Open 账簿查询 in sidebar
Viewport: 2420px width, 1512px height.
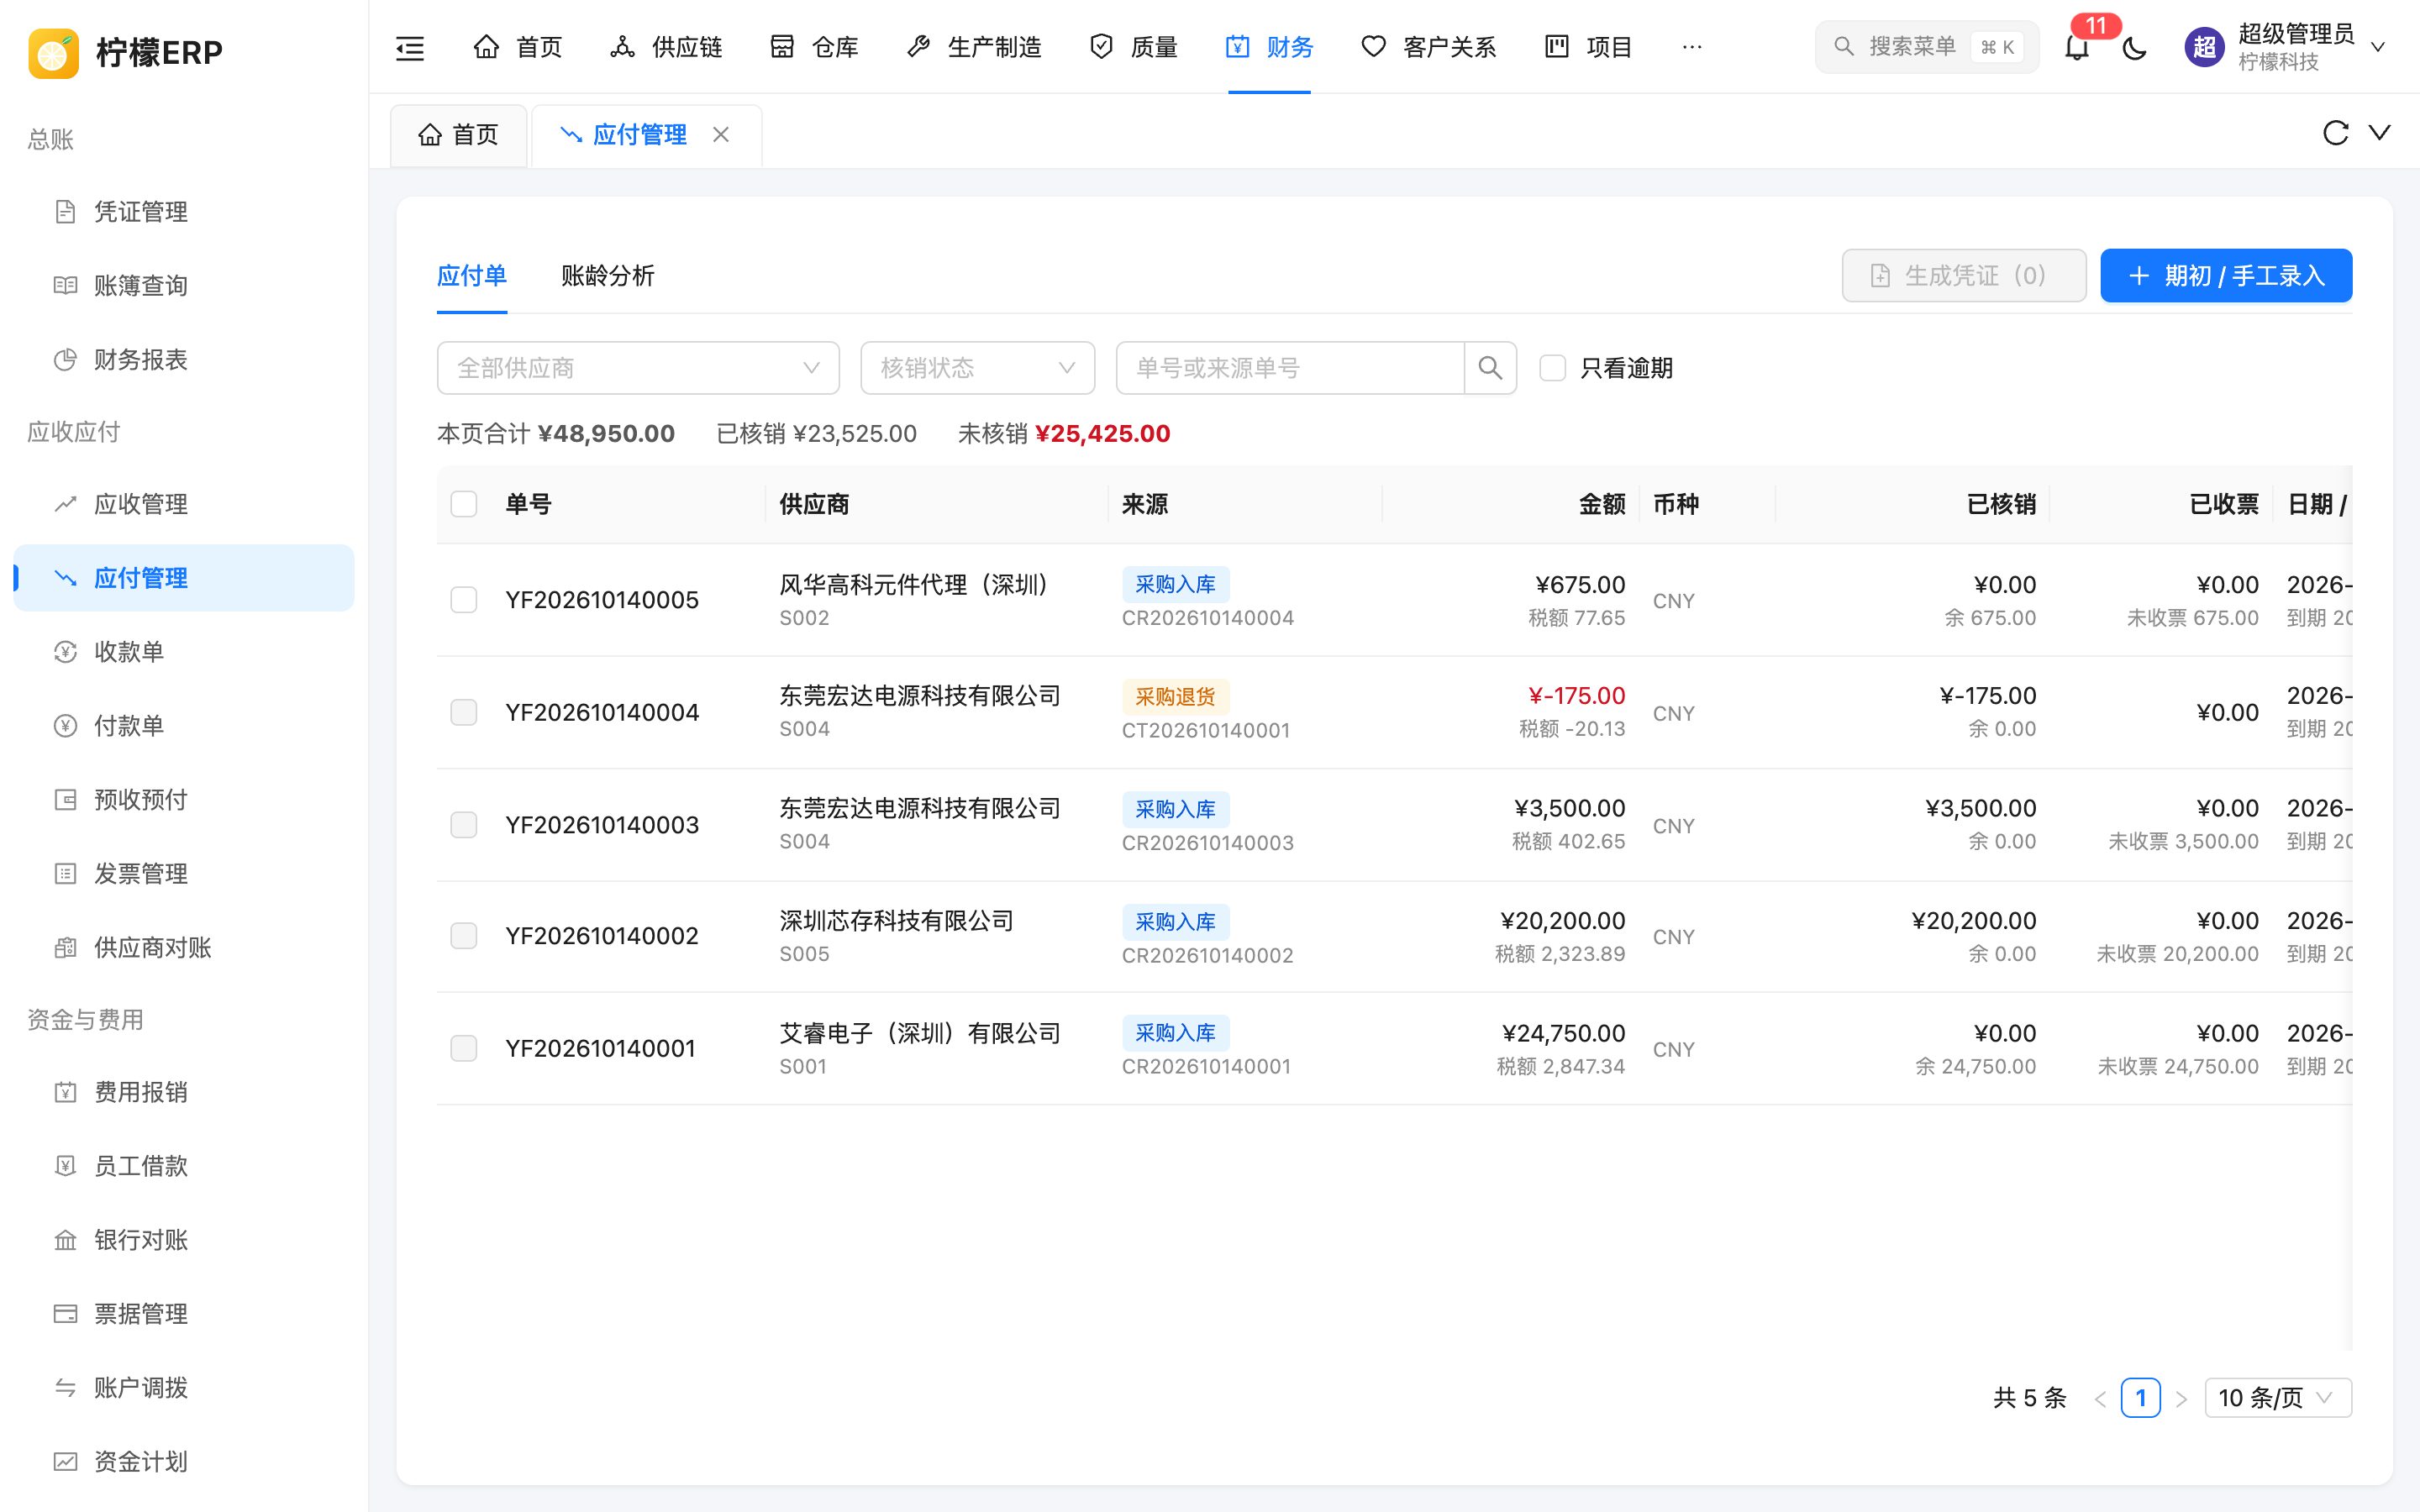coord(183,286)
